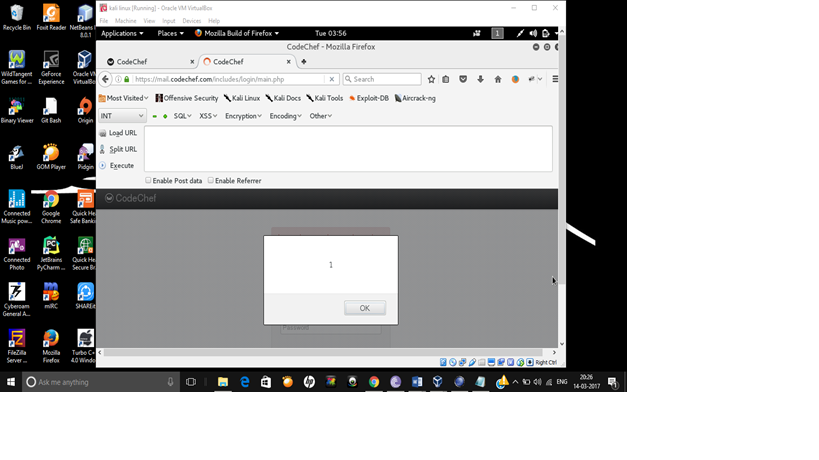Expand HackBar Other menu
Screen dimensions: 819x460
tap(320, 116)
